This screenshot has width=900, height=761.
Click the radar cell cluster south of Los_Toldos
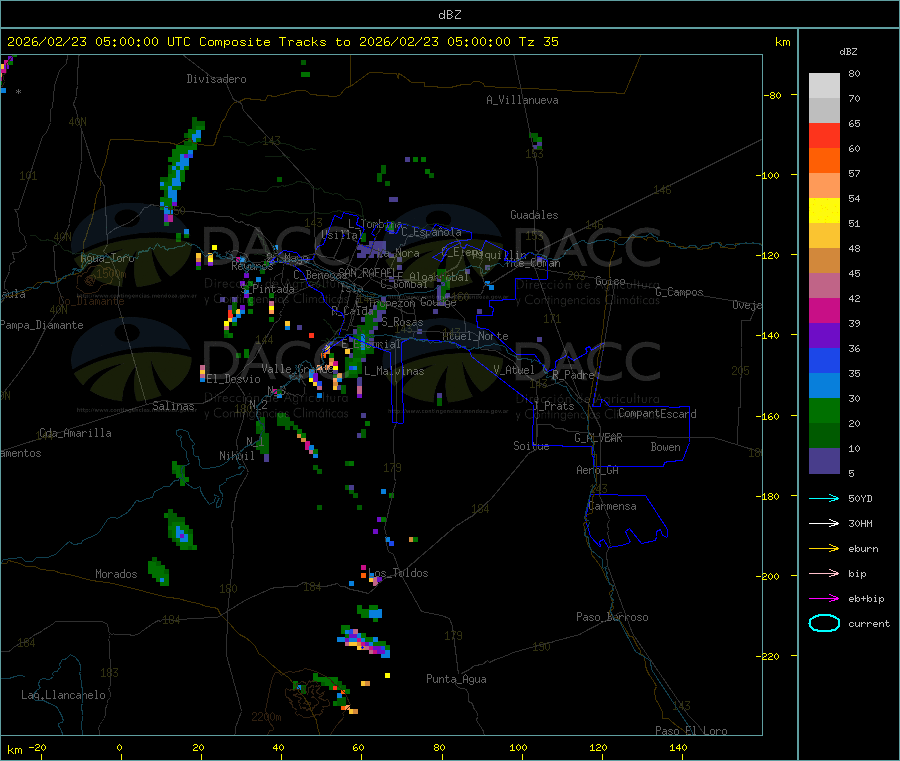click(x=366, y=642)
